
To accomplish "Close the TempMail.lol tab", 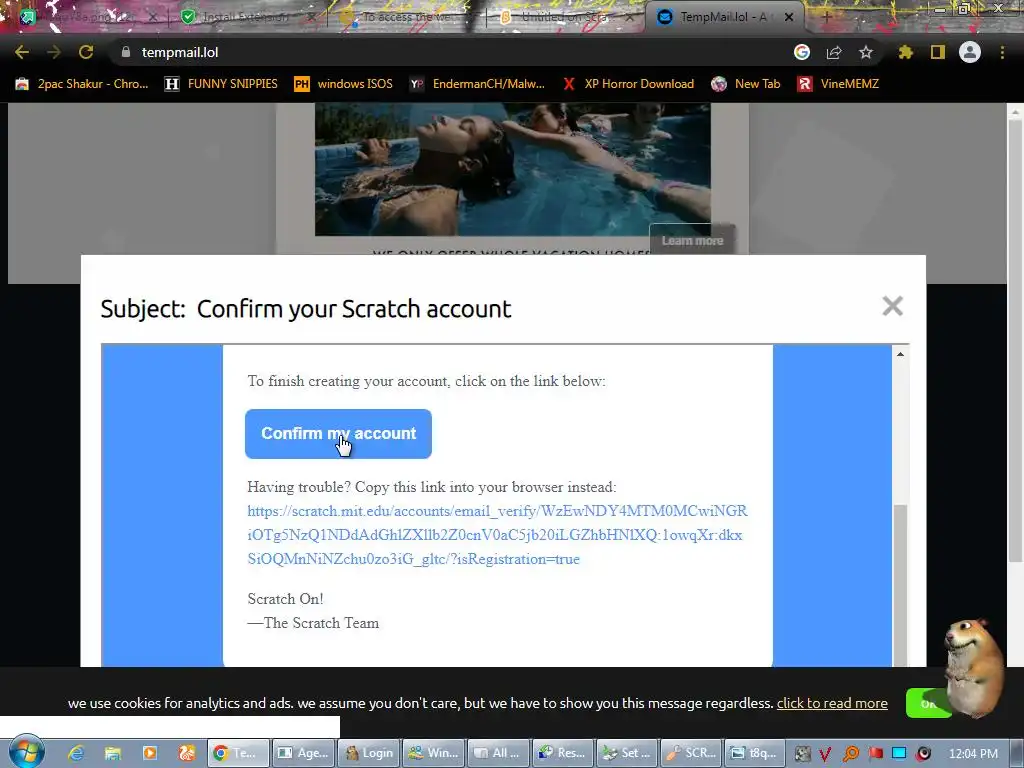I will click(x=789, y=18).
